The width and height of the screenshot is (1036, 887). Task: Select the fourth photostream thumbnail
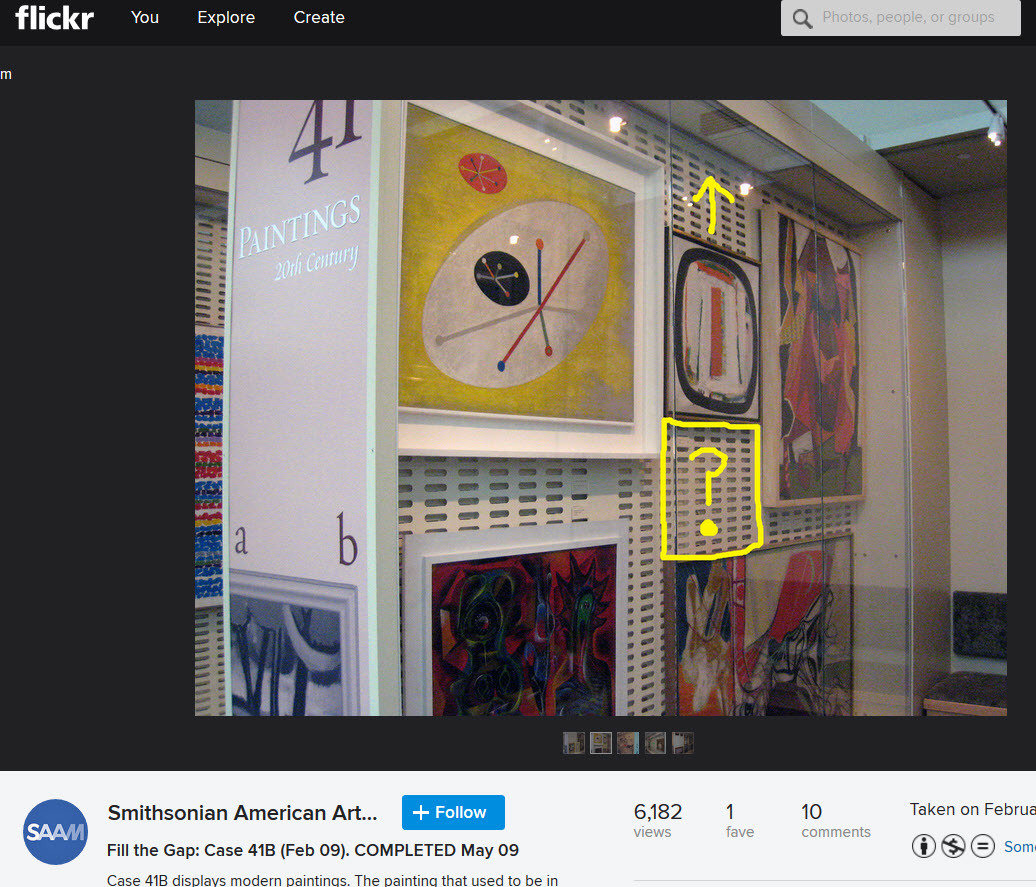[x=655, y=743]
